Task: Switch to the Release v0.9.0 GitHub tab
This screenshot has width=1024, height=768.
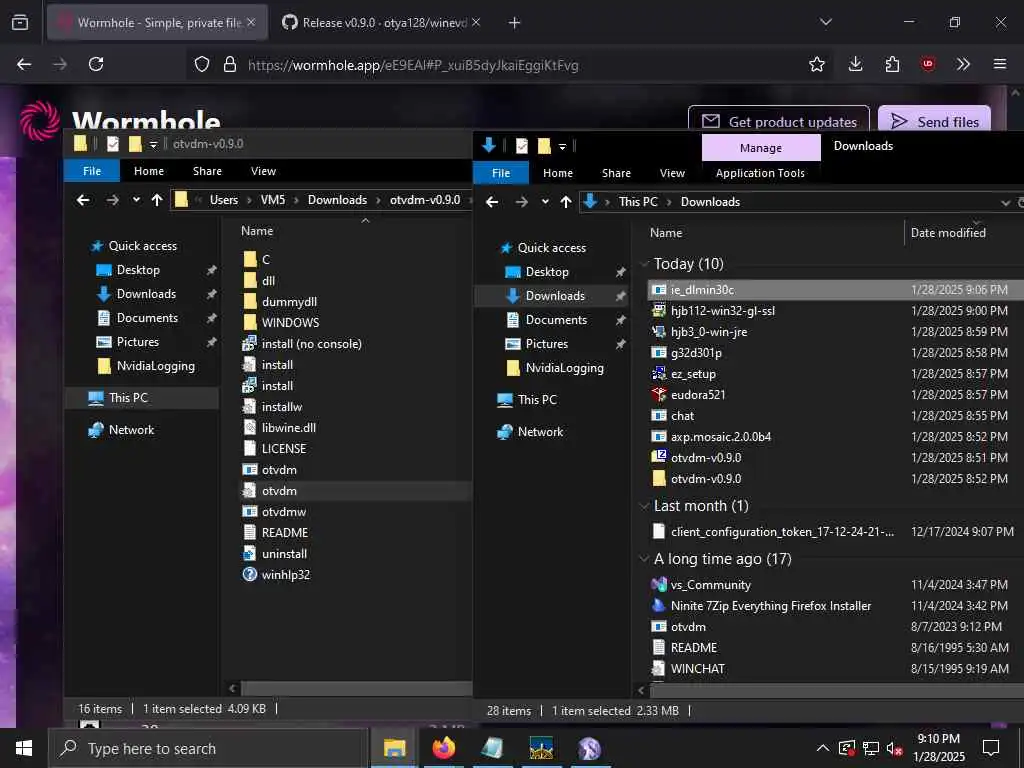Action: pos(381,22)
